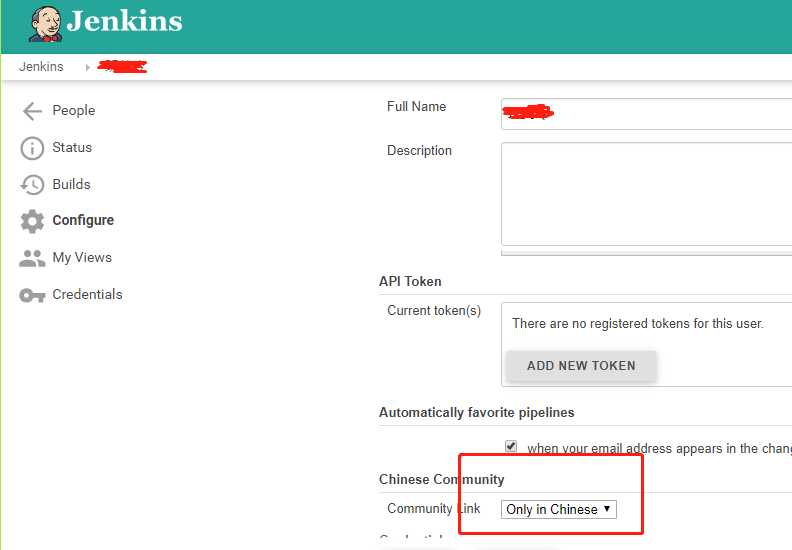Open the Jenkins breadcrumb link
792x550 pixels.
tap(41, 67)
